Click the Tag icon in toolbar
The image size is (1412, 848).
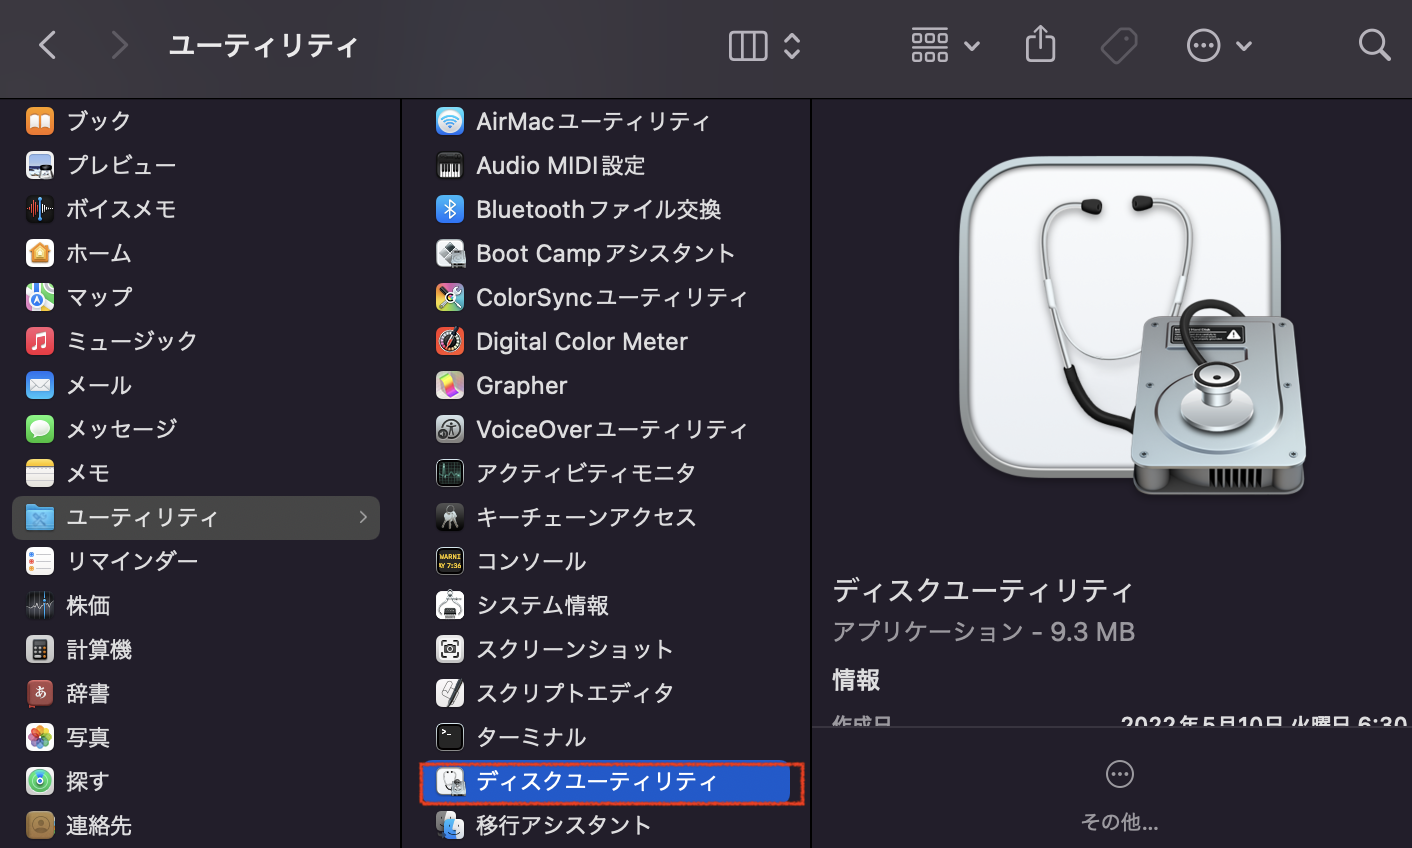pos(1119,45)
